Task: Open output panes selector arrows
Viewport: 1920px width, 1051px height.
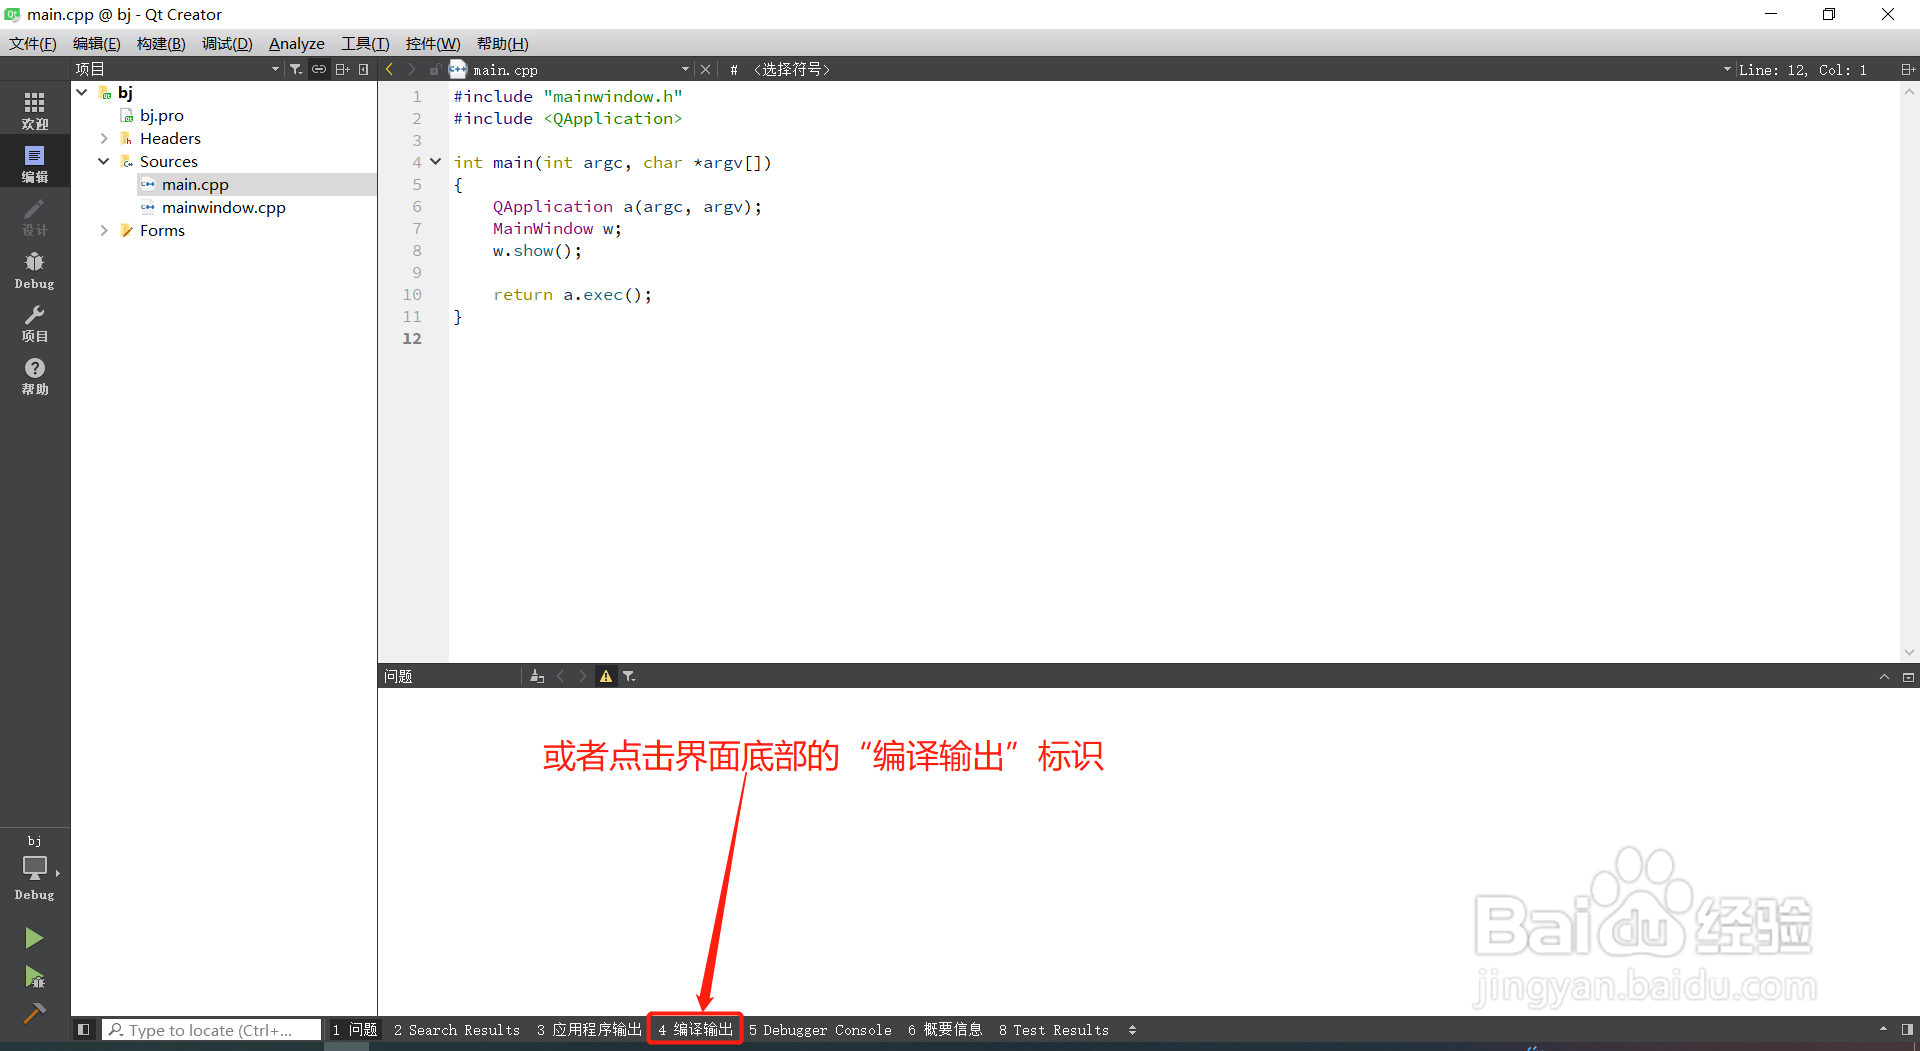Action: coord(1132,1029)
